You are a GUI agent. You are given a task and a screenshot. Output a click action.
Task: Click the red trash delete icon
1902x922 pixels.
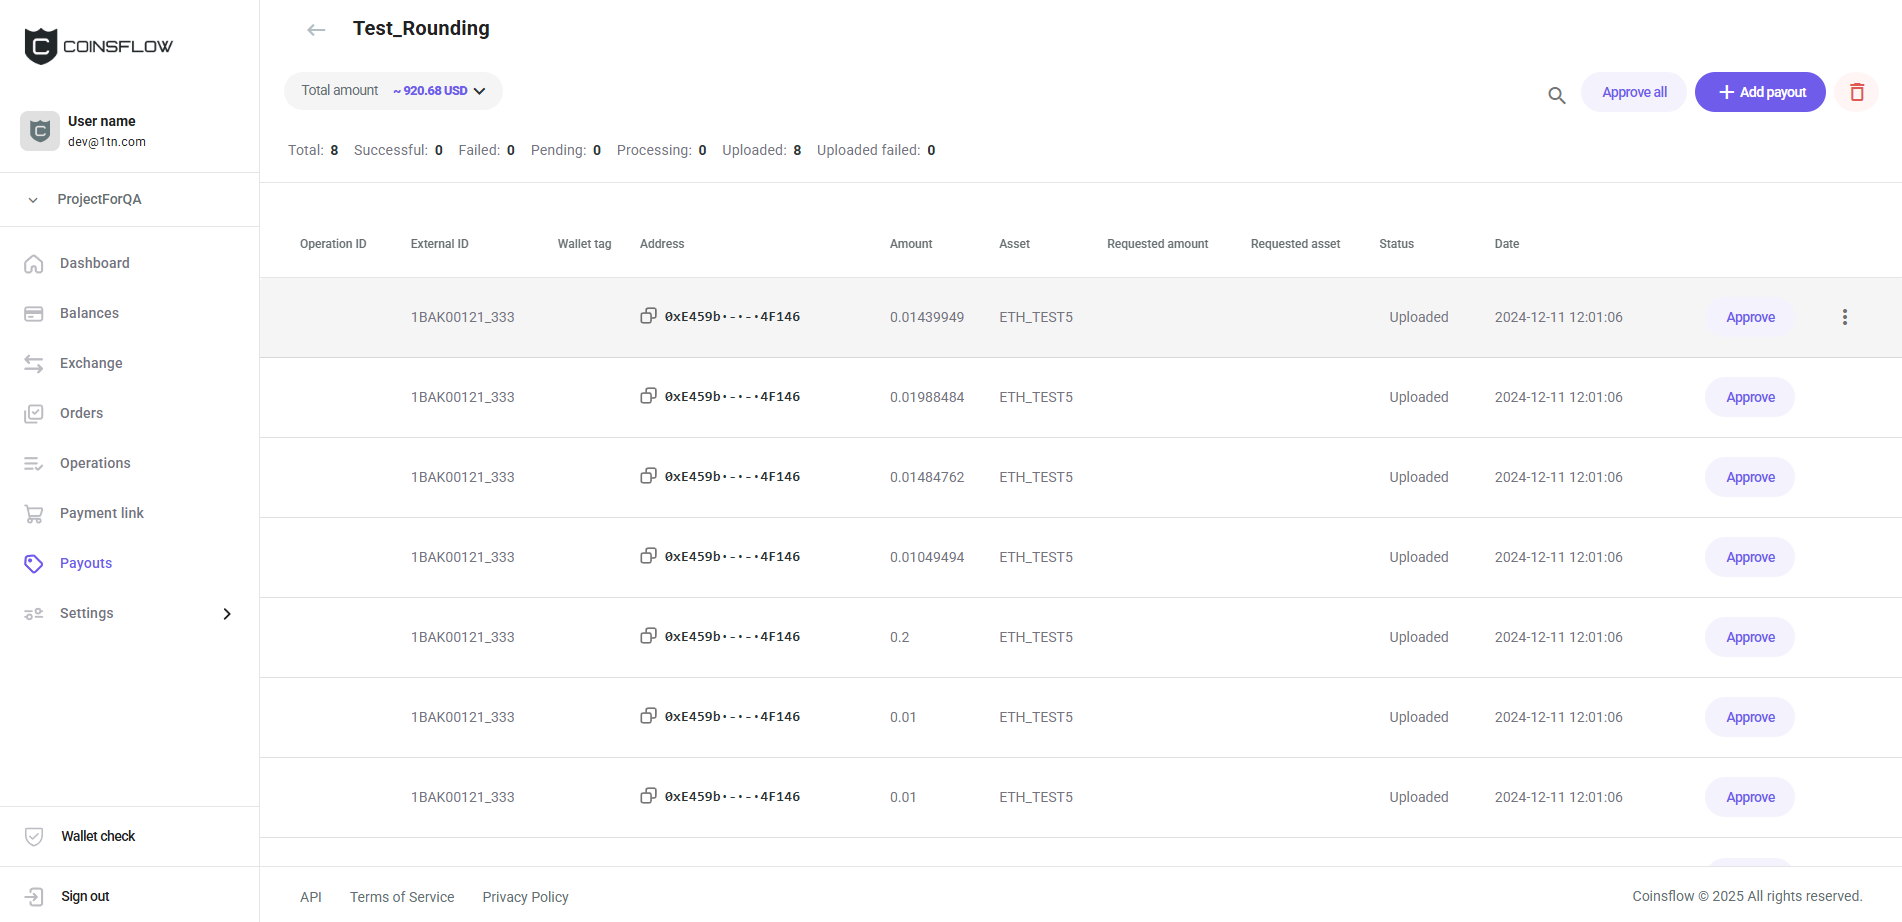click(1856, 92)
